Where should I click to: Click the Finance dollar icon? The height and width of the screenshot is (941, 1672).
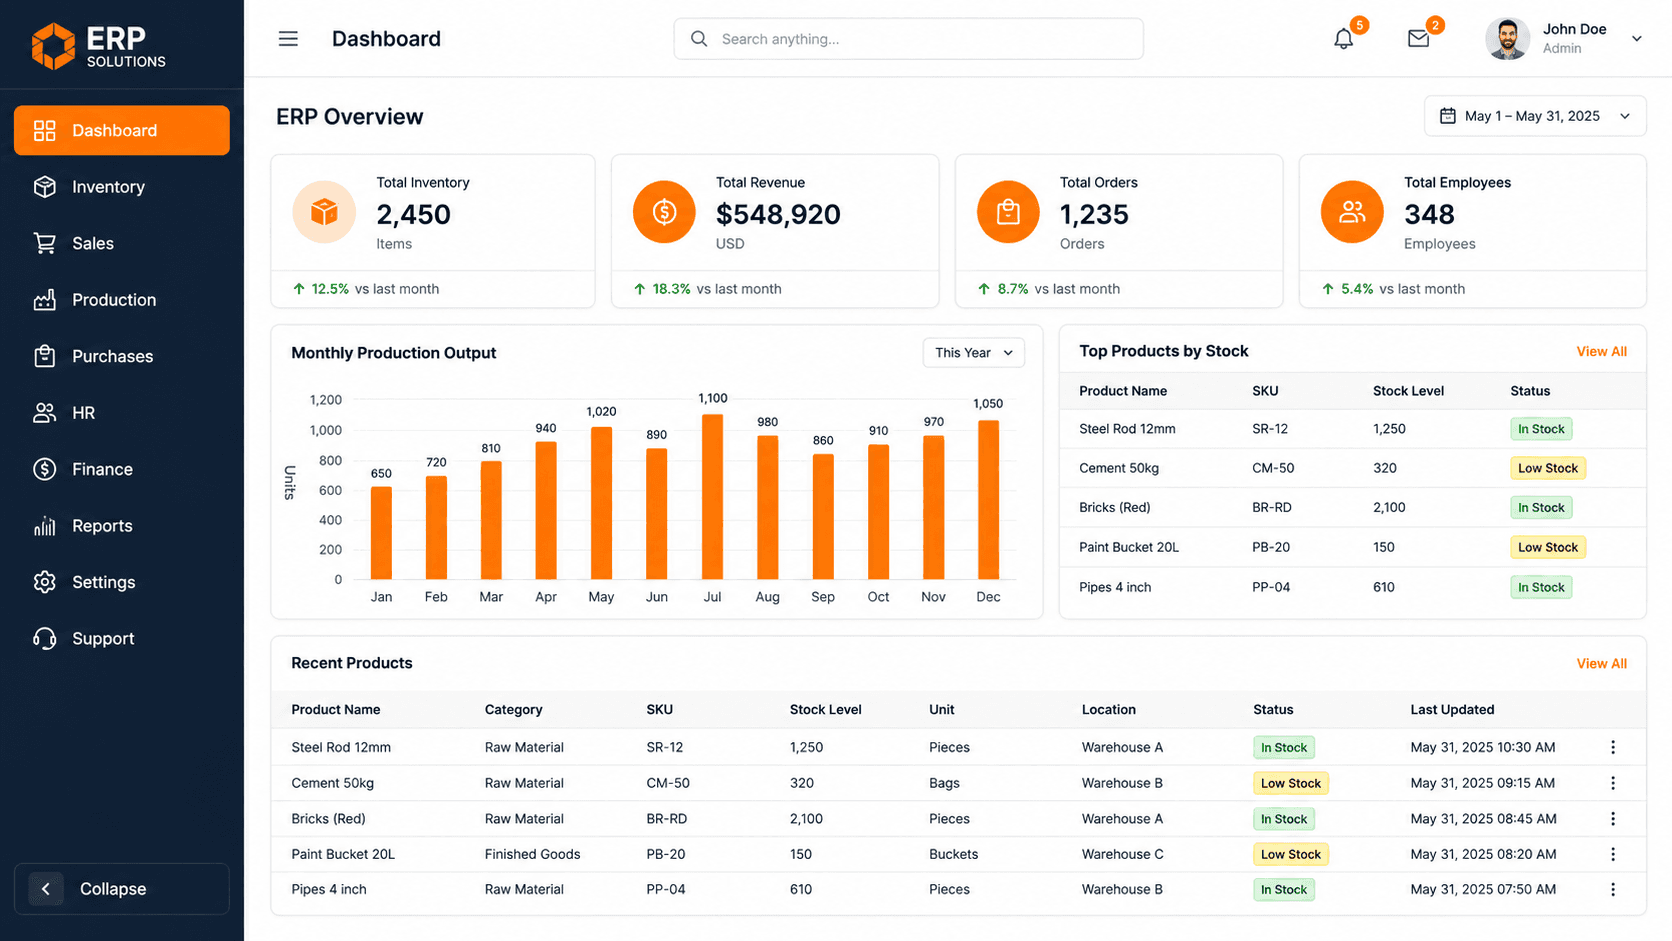(x=44, y=469)
